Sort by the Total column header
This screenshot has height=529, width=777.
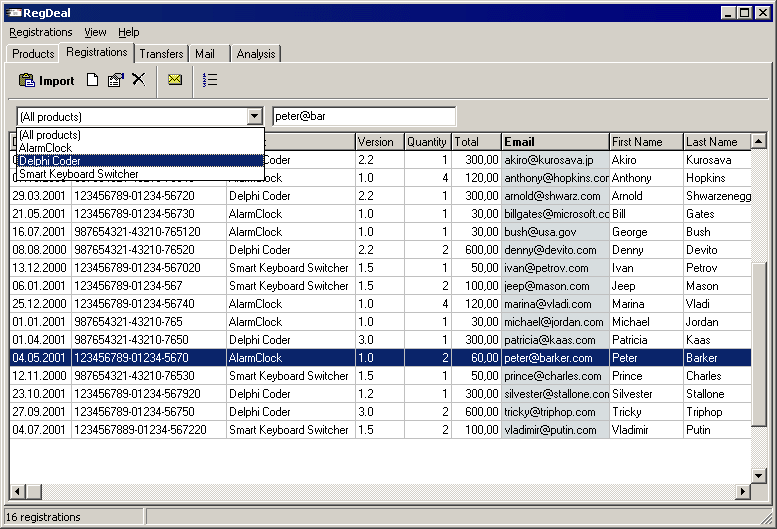476,142
